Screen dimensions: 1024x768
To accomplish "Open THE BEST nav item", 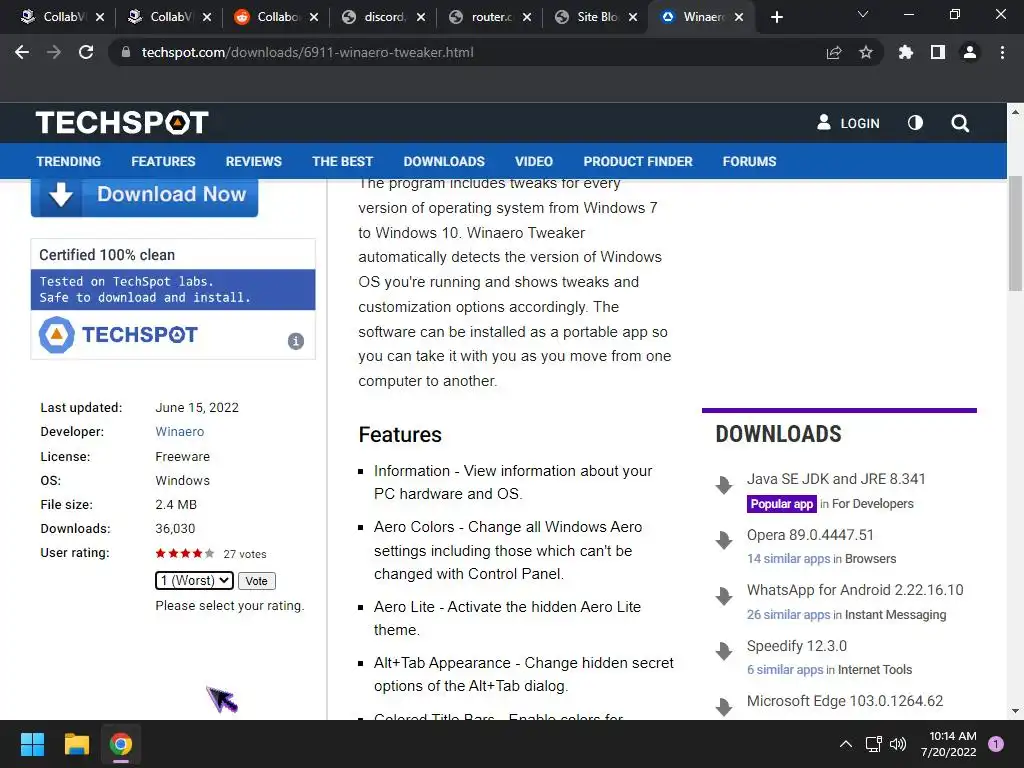I will click(342, 161).
